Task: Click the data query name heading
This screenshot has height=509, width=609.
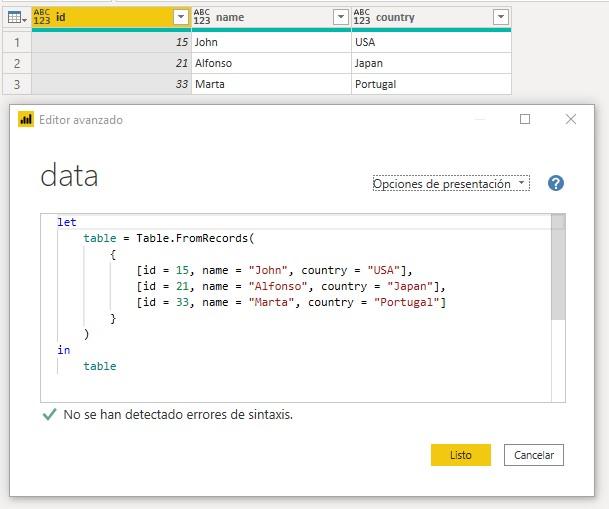Action: click(x=69, y=176)
